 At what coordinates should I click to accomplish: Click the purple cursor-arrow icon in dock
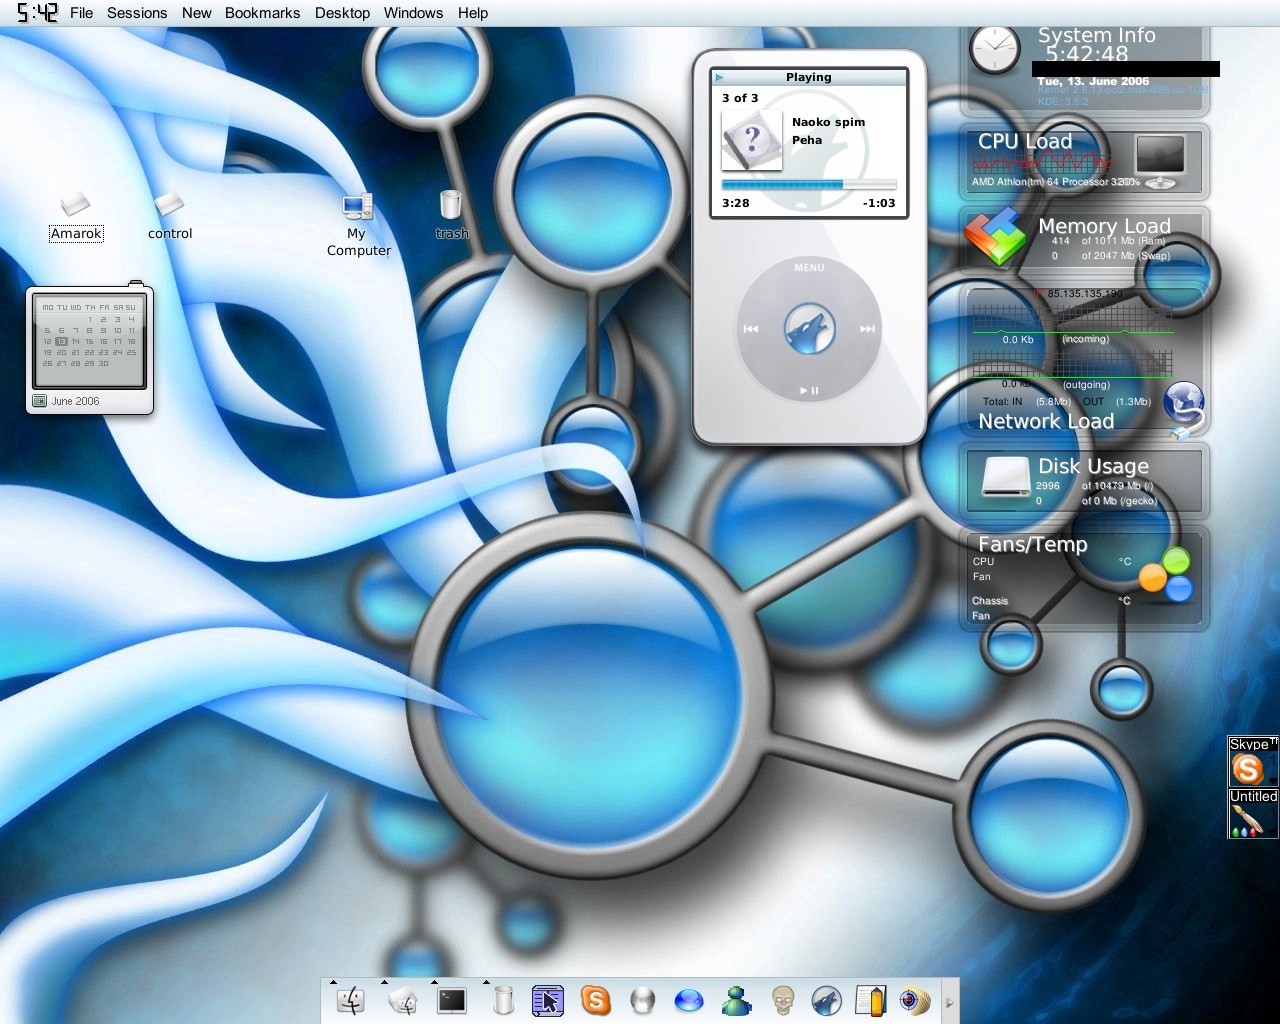click(547, 1000)
